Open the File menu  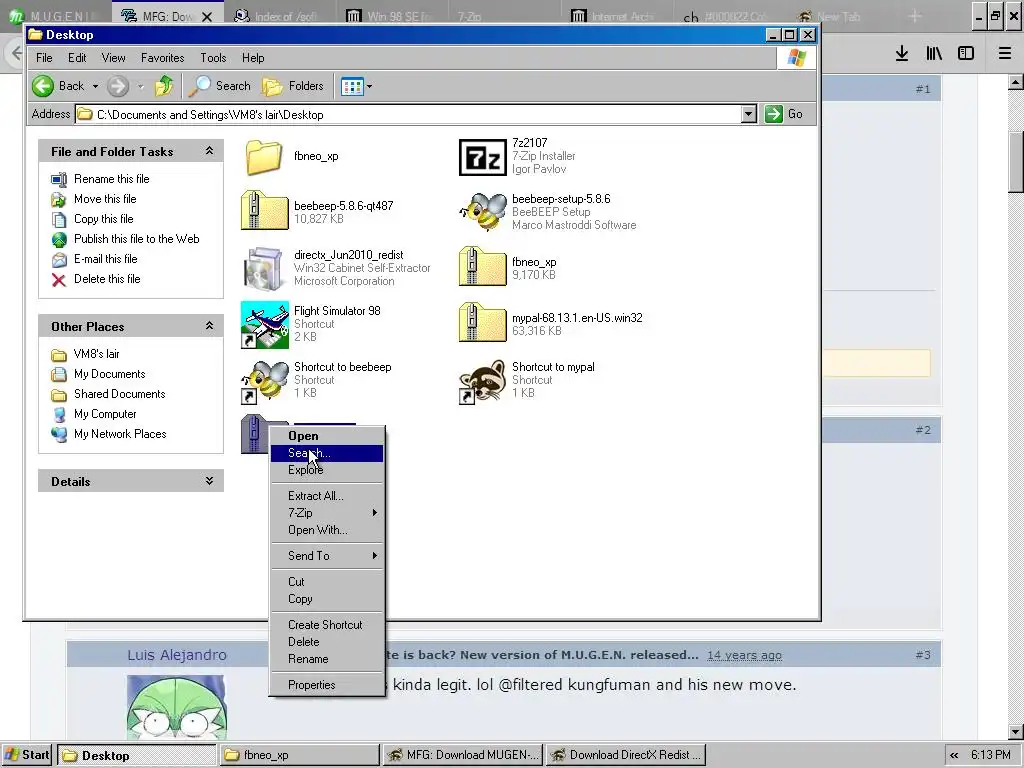tap(44, 58)
